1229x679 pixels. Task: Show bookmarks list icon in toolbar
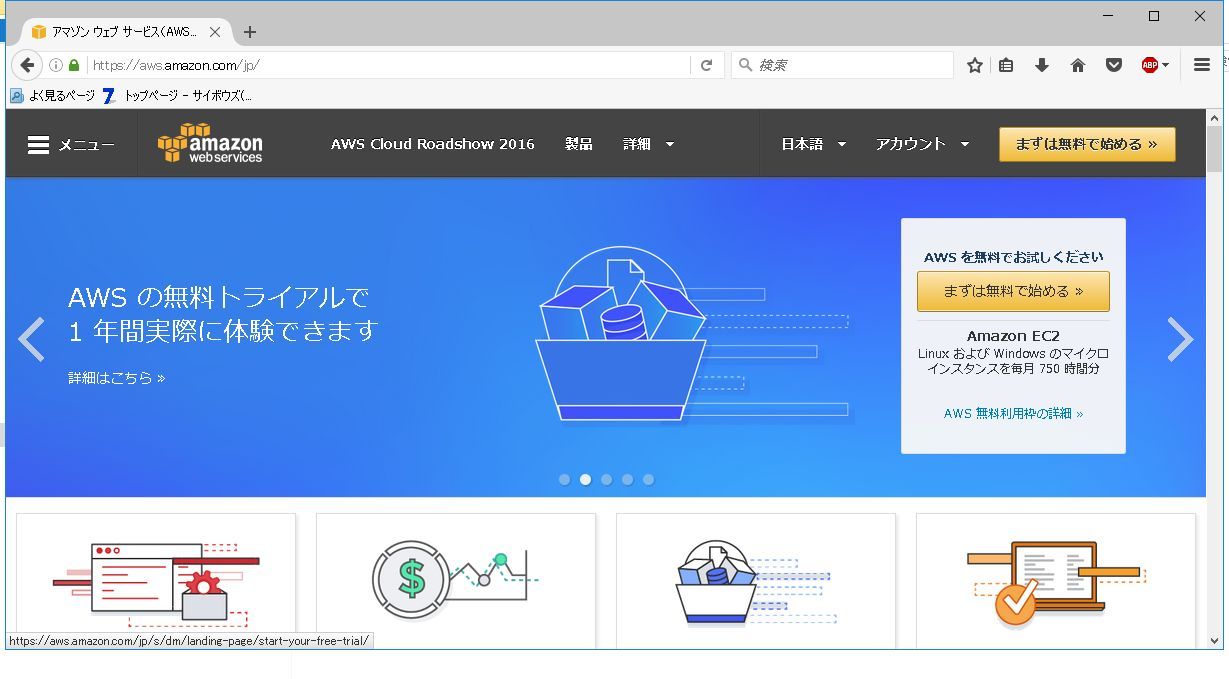click(x=1006, y=65)
